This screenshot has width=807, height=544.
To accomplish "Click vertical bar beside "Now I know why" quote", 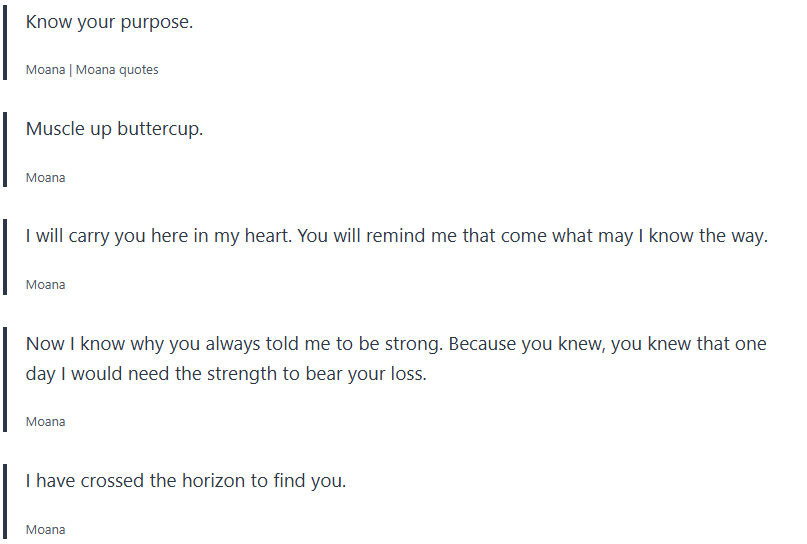I will pyautogui.click(x=5, y=378).
